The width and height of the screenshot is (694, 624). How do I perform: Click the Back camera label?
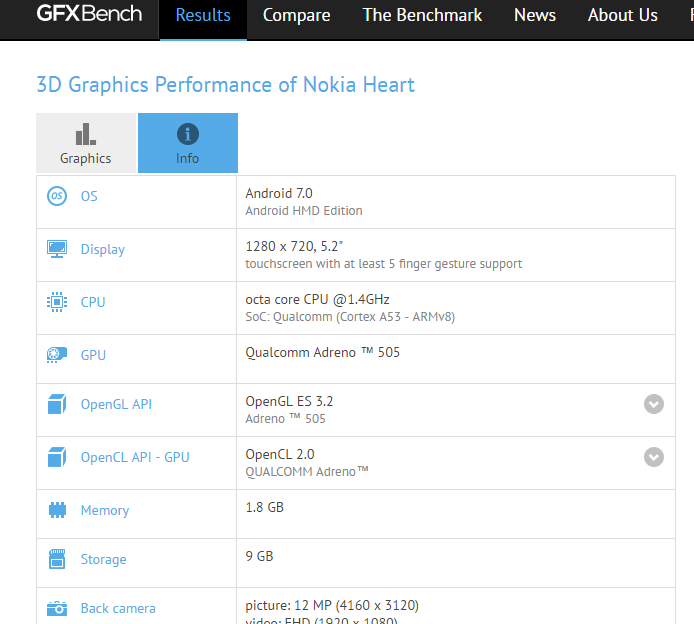[x=118, y=609]
